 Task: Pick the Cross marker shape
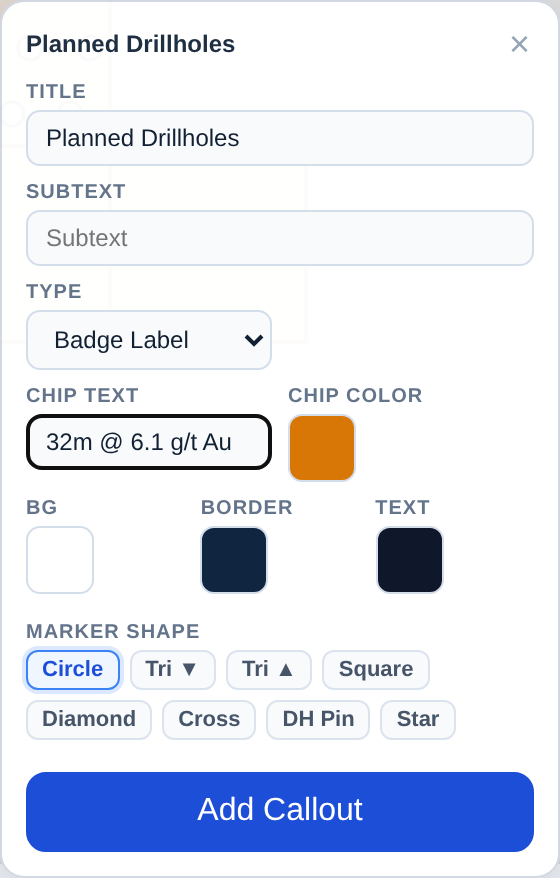tap(209, 720)
